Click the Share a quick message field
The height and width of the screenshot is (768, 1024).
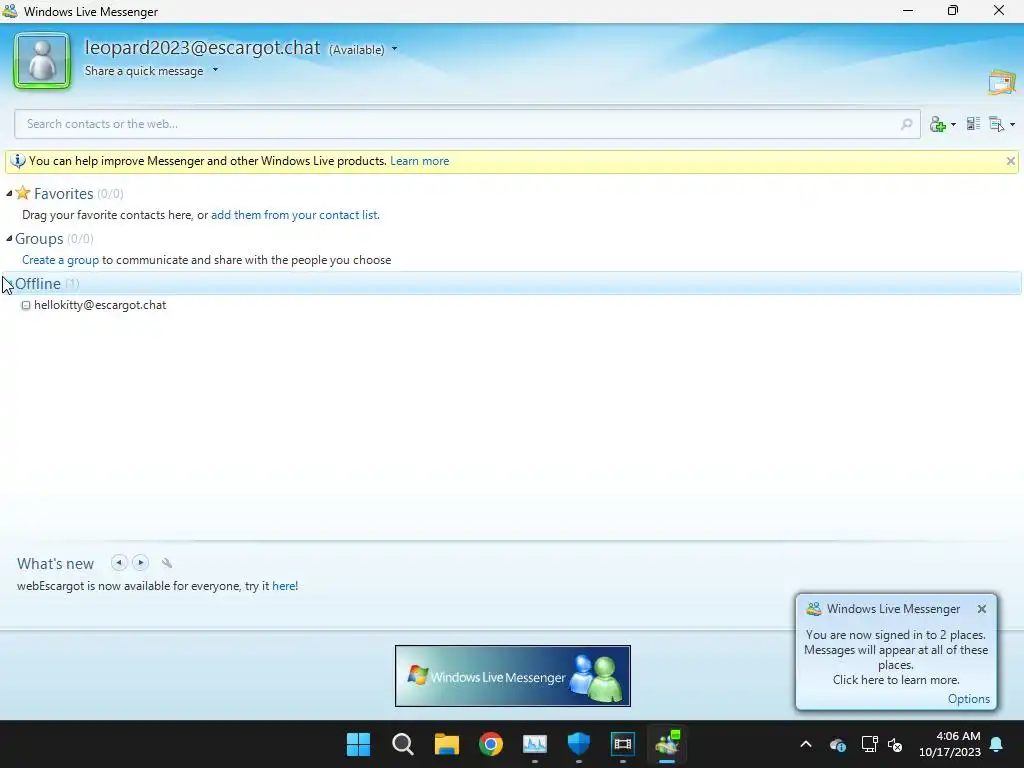coord(144,71)
